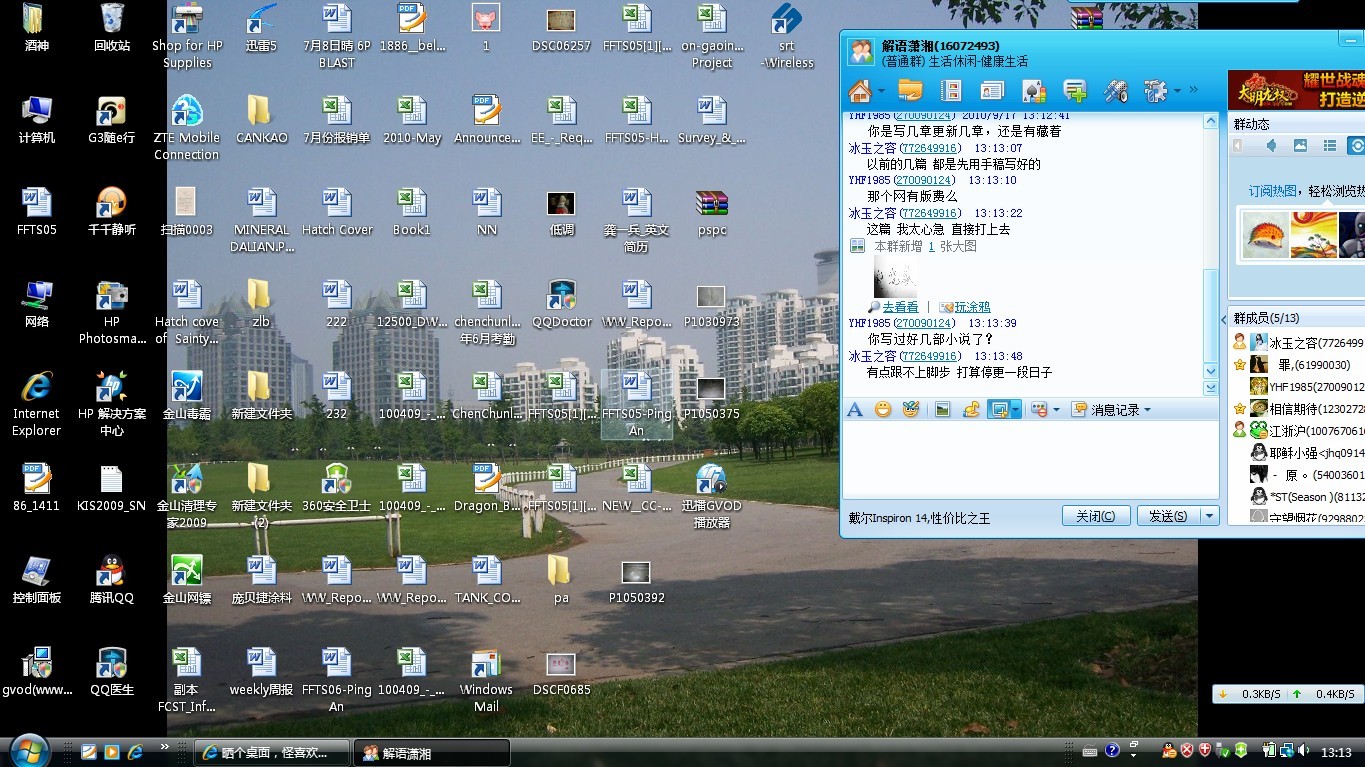The width and height of the screenshot is (1365, 767).
Task: Expand the send button options dropdown arrow
Action: tap(1210, 516)
